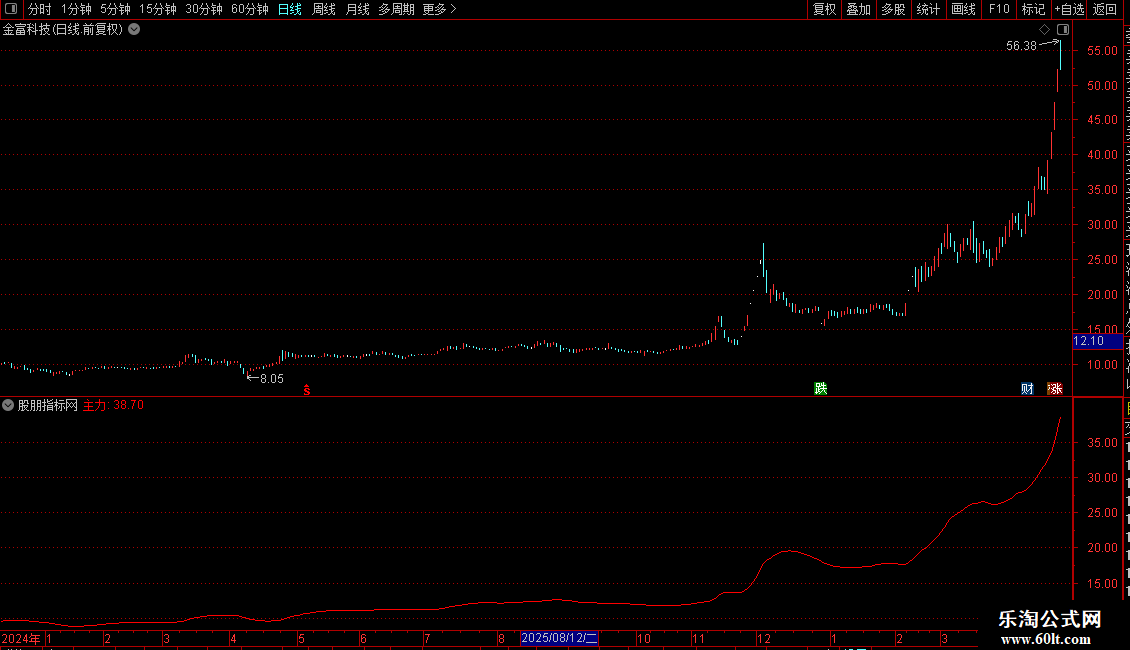Click the 统计 statistics button

pyautogui.click(x=928, y=9)
